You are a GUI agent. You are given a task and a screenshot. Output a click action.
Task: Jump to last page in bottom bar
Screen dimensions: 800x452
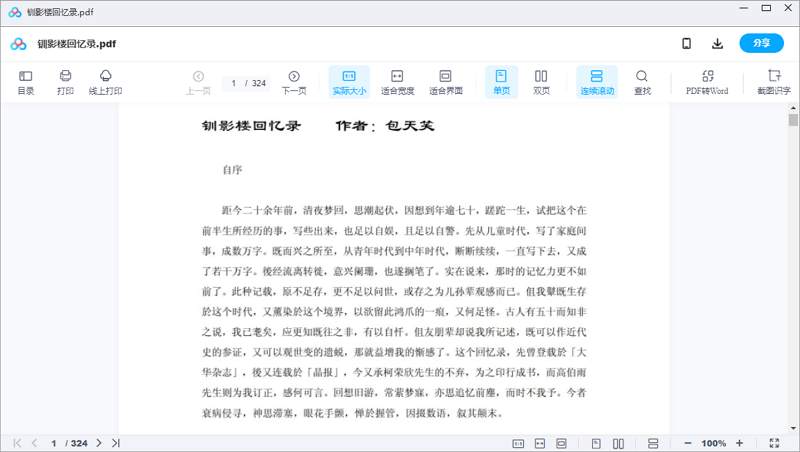click(116, 442)
